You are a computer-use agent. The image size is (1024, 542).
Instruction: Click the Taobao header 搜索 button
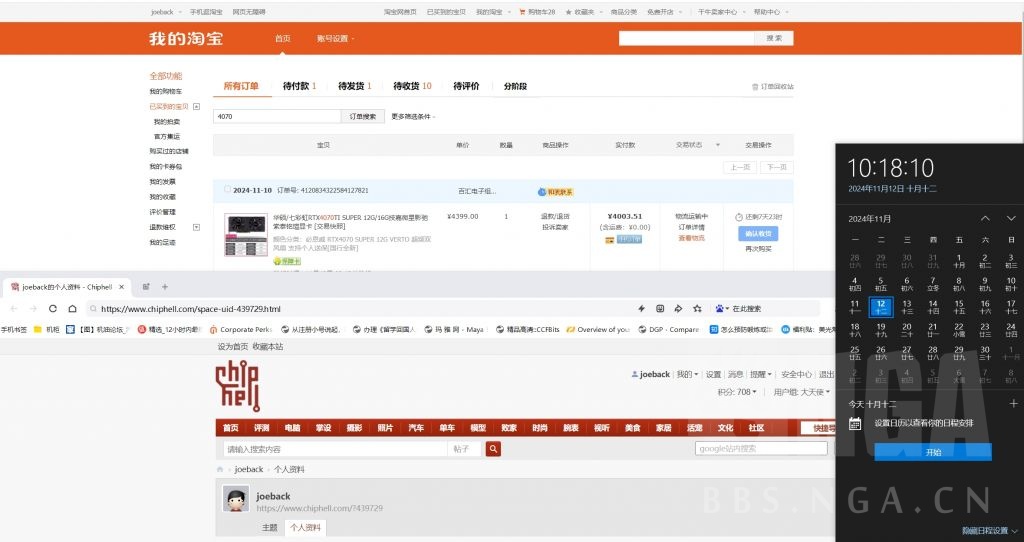click(774, 38)
